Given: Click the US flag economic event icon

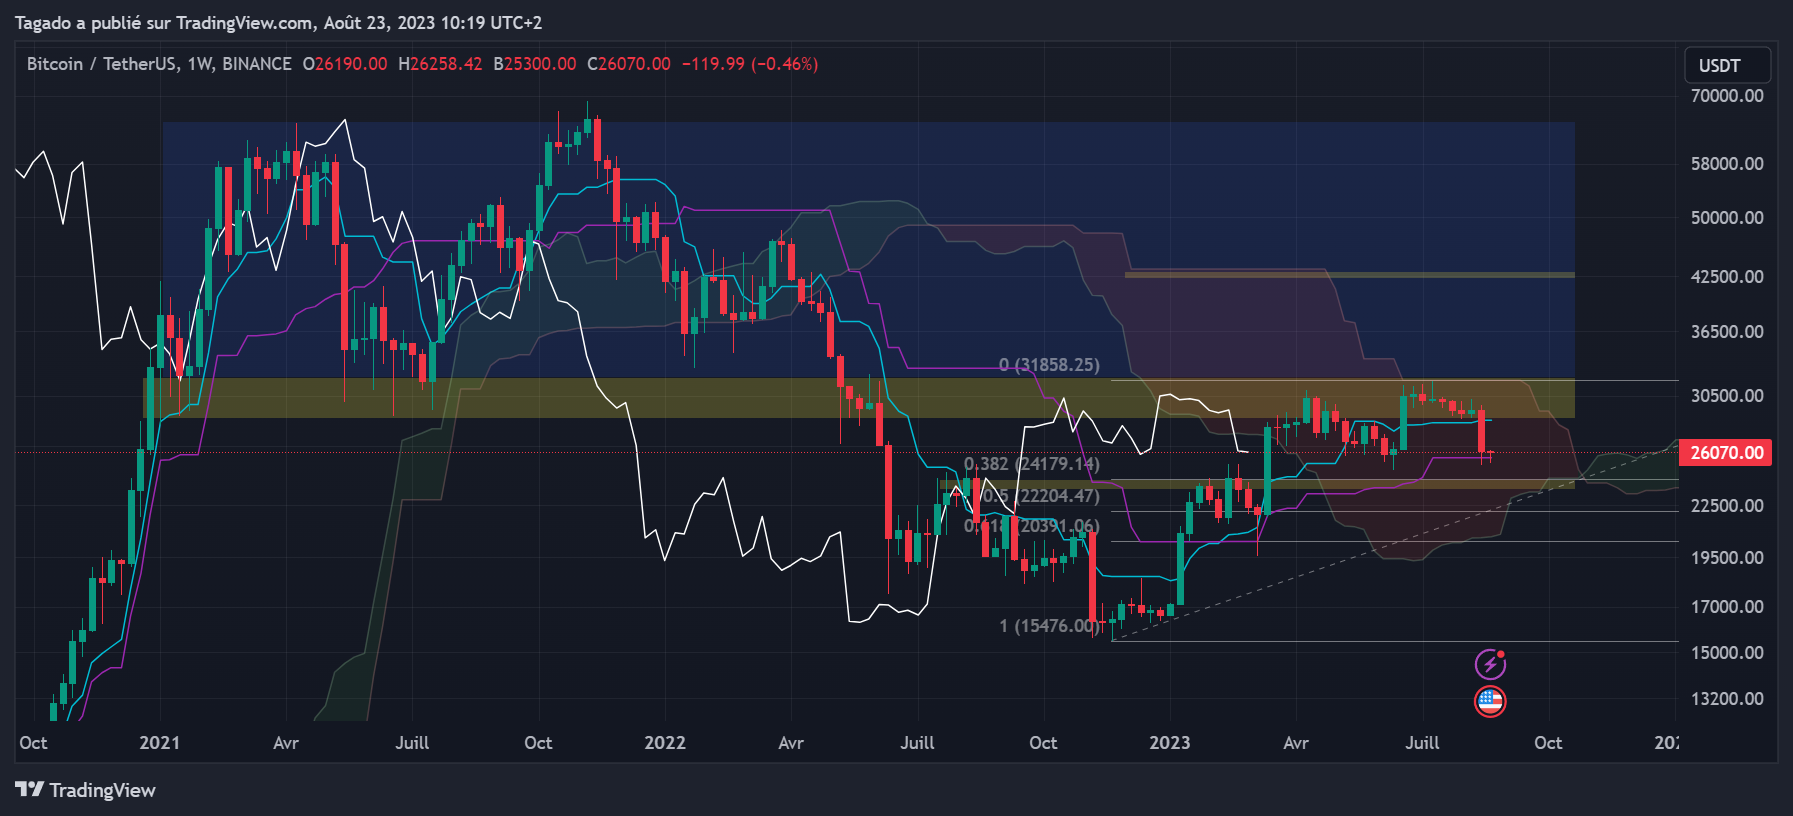Looking at the screenshot, I should coord(1490,701).
